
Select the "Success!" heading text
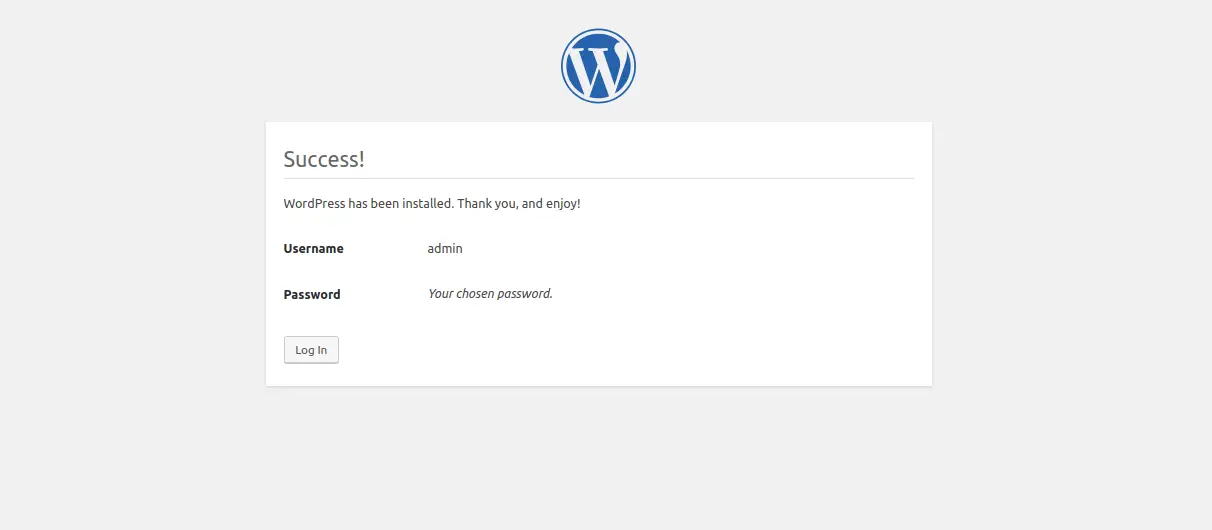point(324,159)
